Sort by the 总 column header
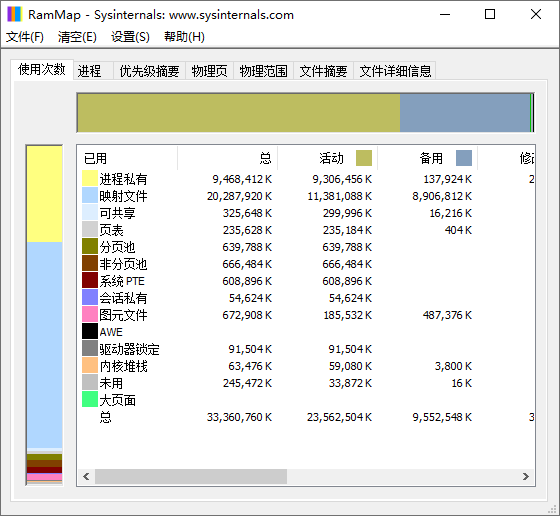This screenshot has width=560, height=516. pos(228,158)
